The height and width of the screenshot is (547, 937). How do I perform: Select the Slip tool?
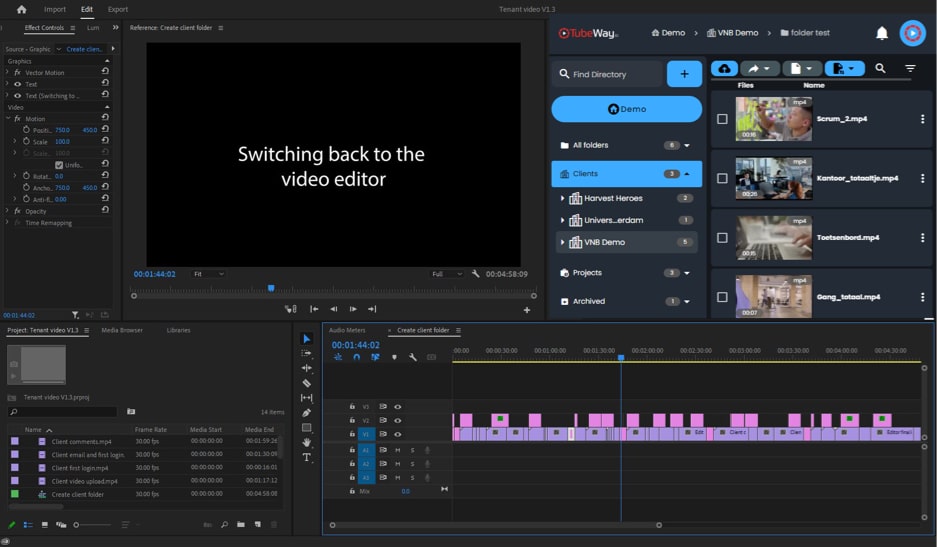307,398
